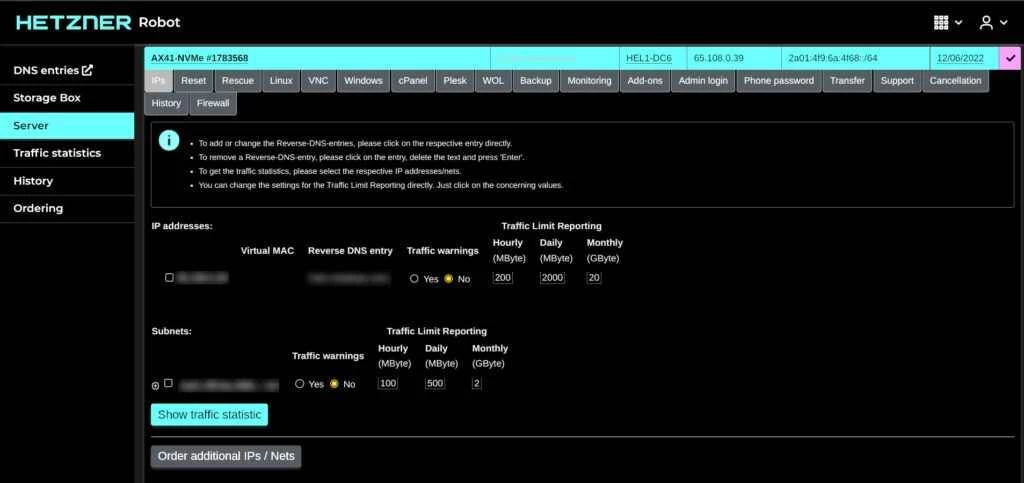Tick the IP address row checkbox
The width and height of the screenshot is (1024, 483).
click(x=169, y=278)
